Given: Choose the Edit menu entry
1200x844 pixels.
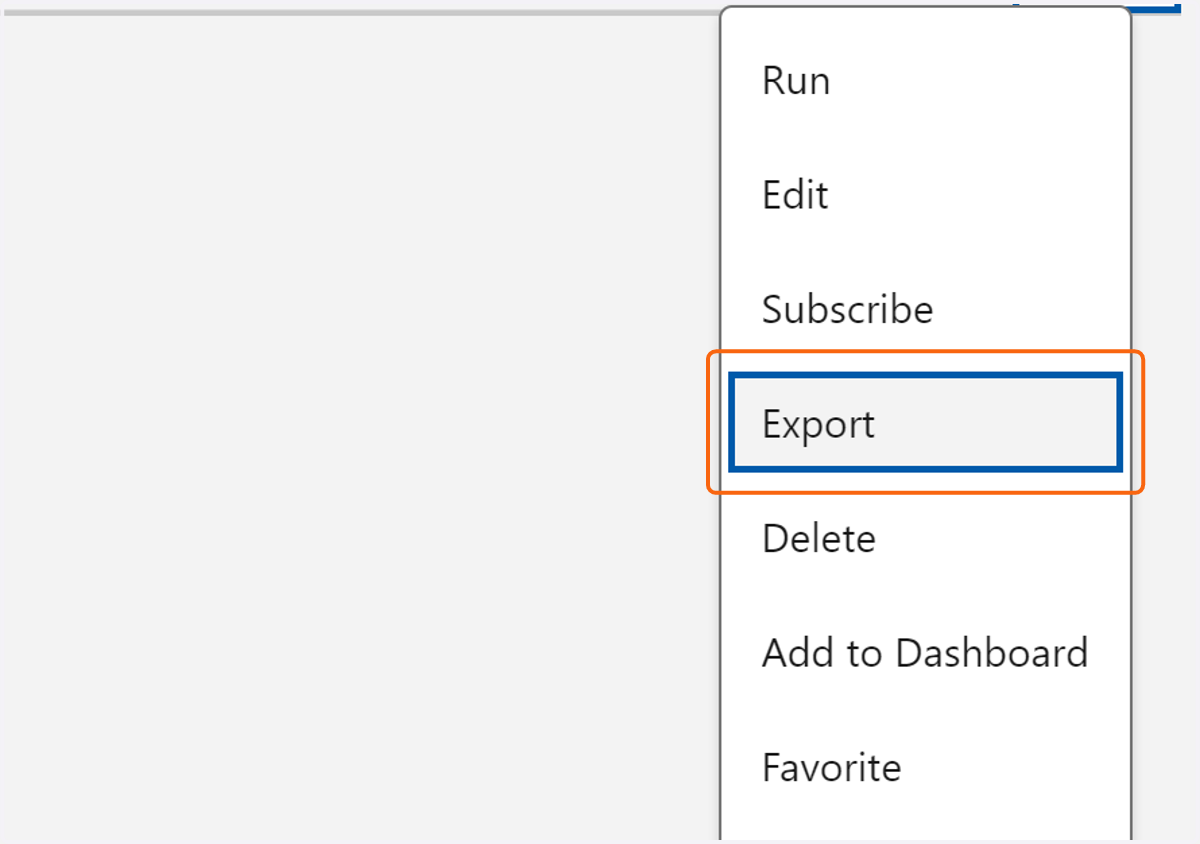Looking at the screenshot, I should pyautogui.click(x=925, y=194).
